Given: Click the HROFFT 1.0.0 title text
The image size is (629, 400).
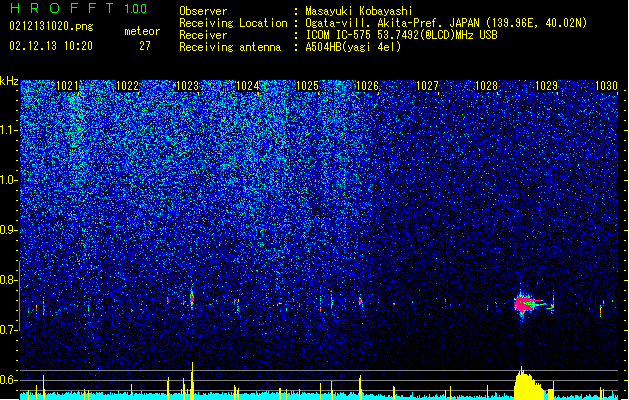Looking at the screenshot, I should pyautogui.click(x=78, y=8).
